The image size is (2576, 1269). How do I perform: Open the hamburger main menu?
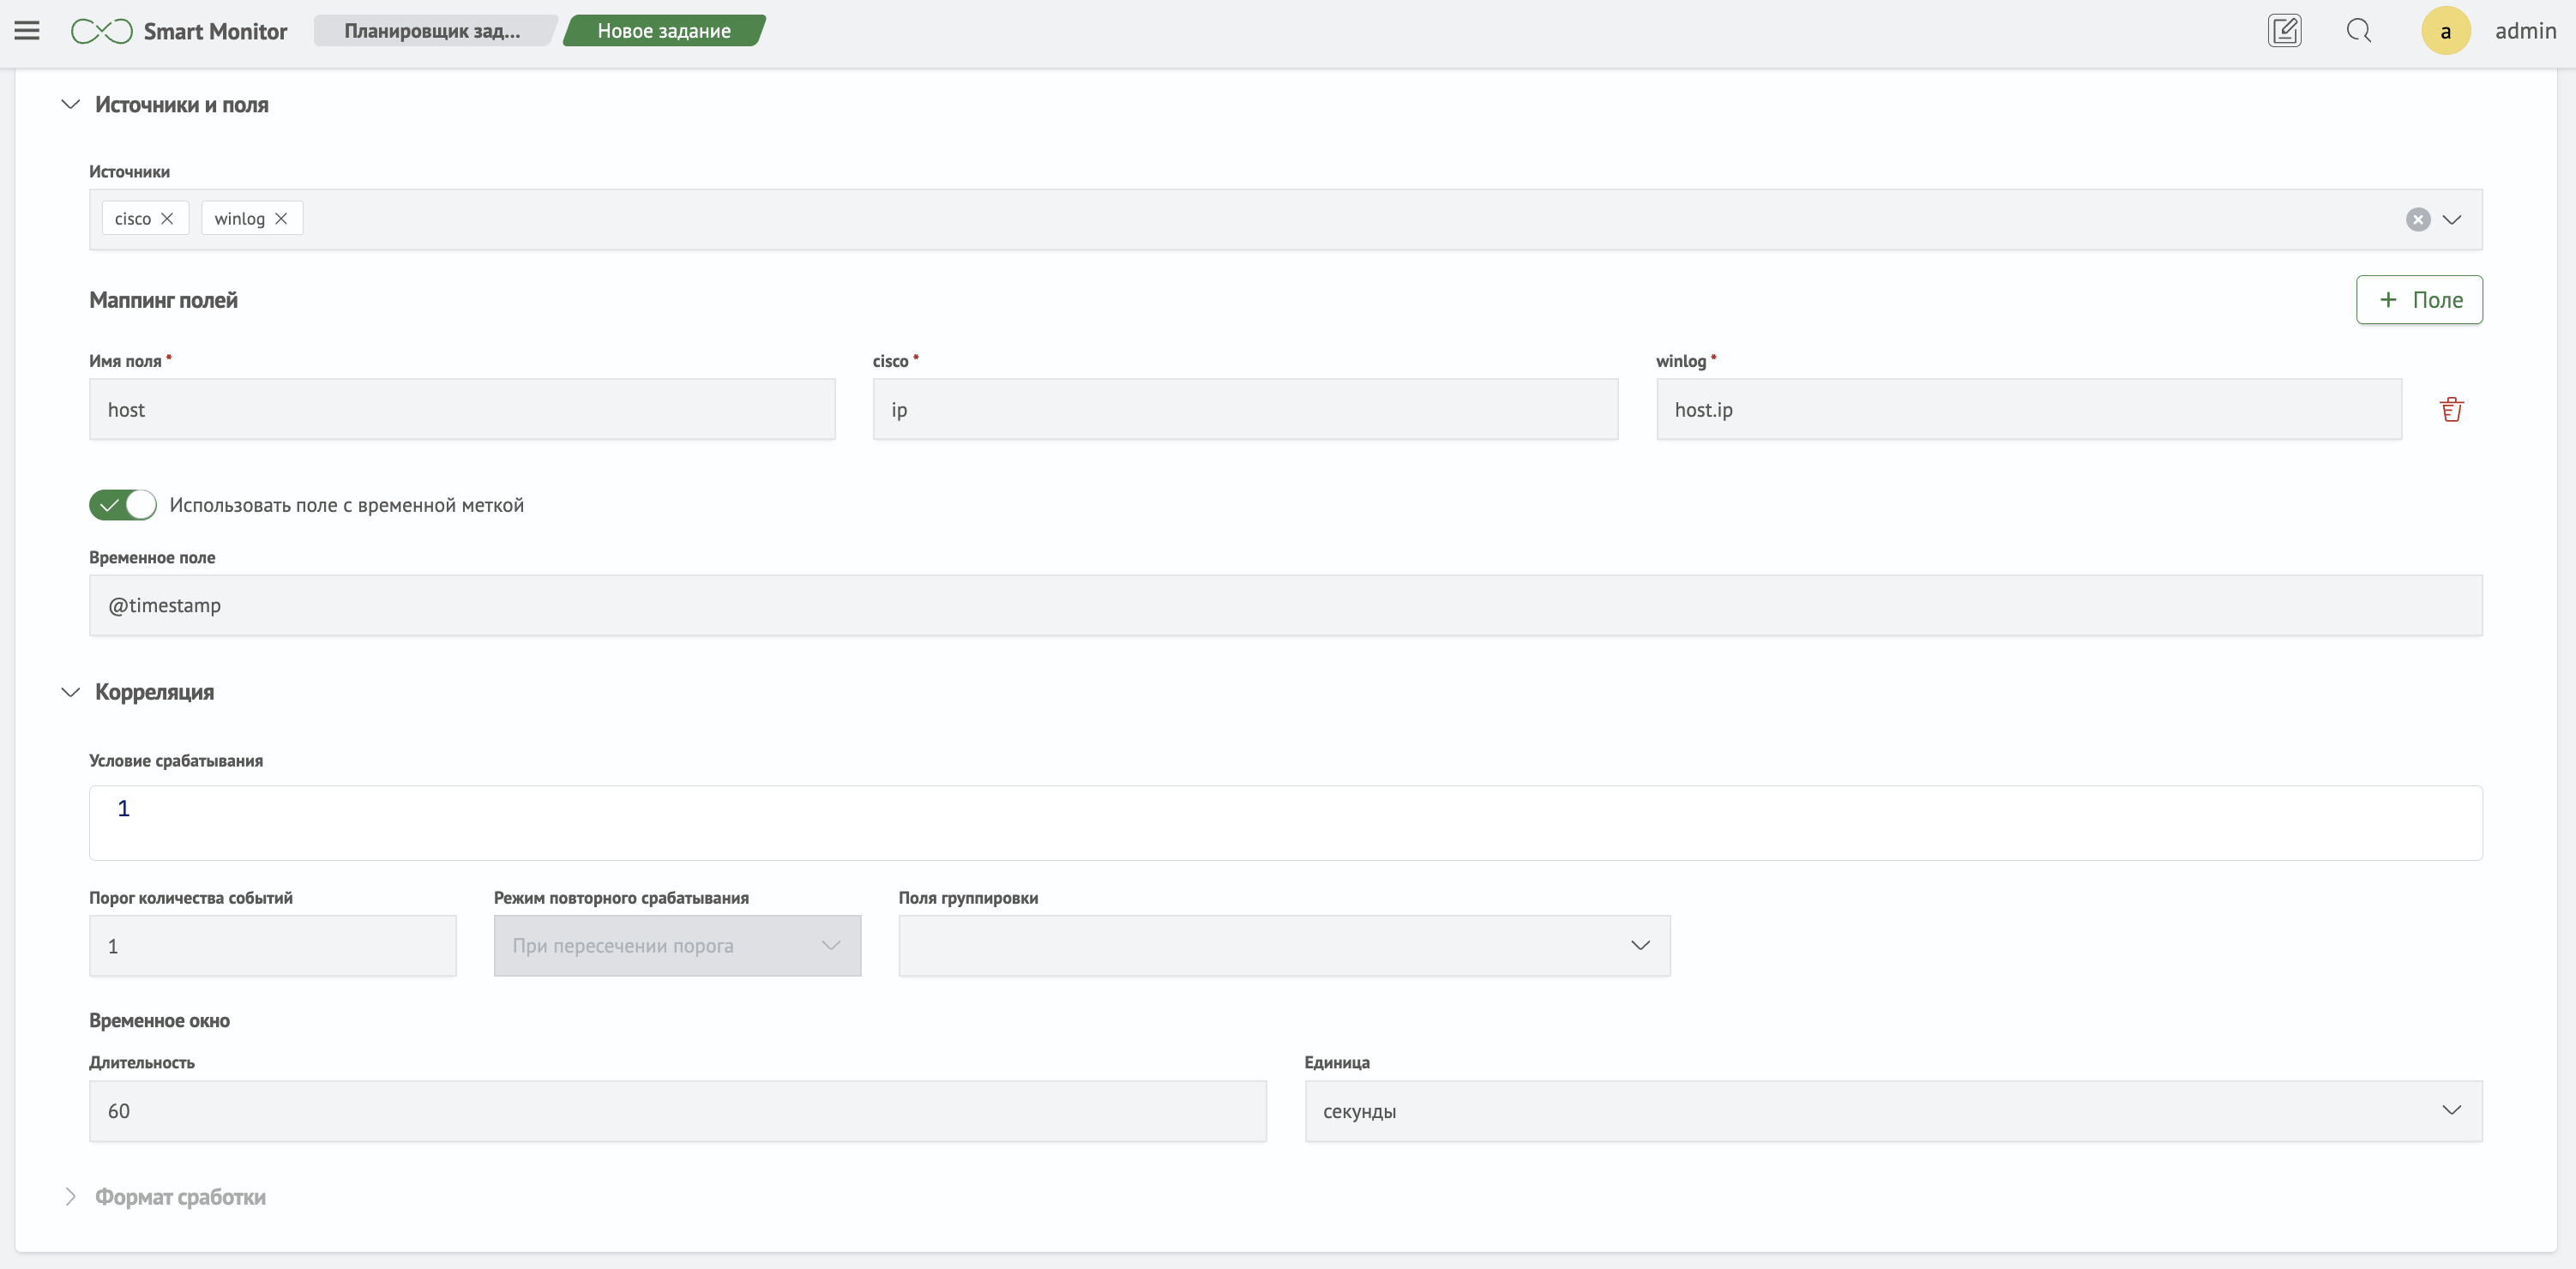[x=27, y=31]
